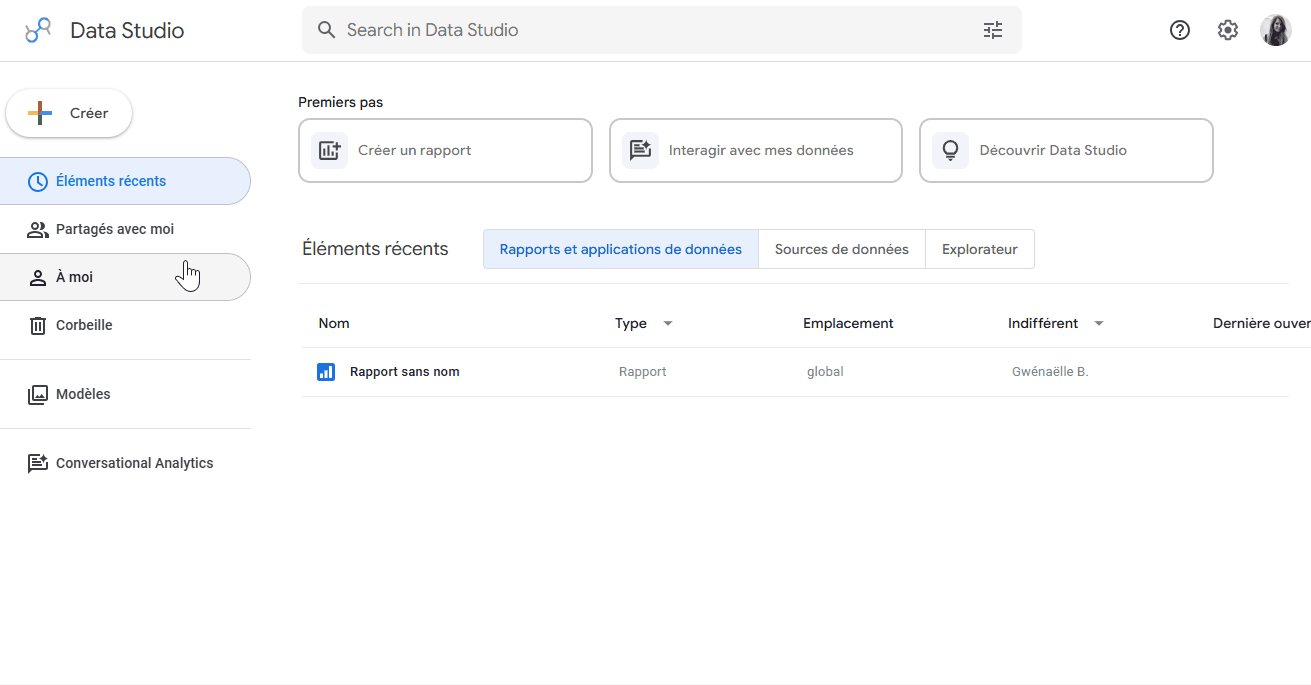The width and height of the screenshot is (1311, 685).
Task: Click the chart icon in Créer un rapport
Action: [330, 151]
